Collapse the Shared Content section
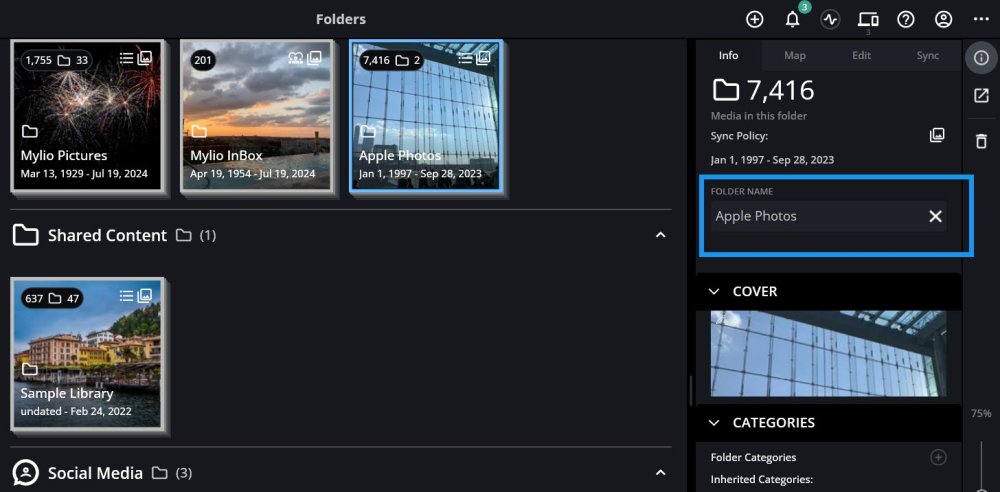The width and height of the screenshot is (1000, 492). [661, 235]
